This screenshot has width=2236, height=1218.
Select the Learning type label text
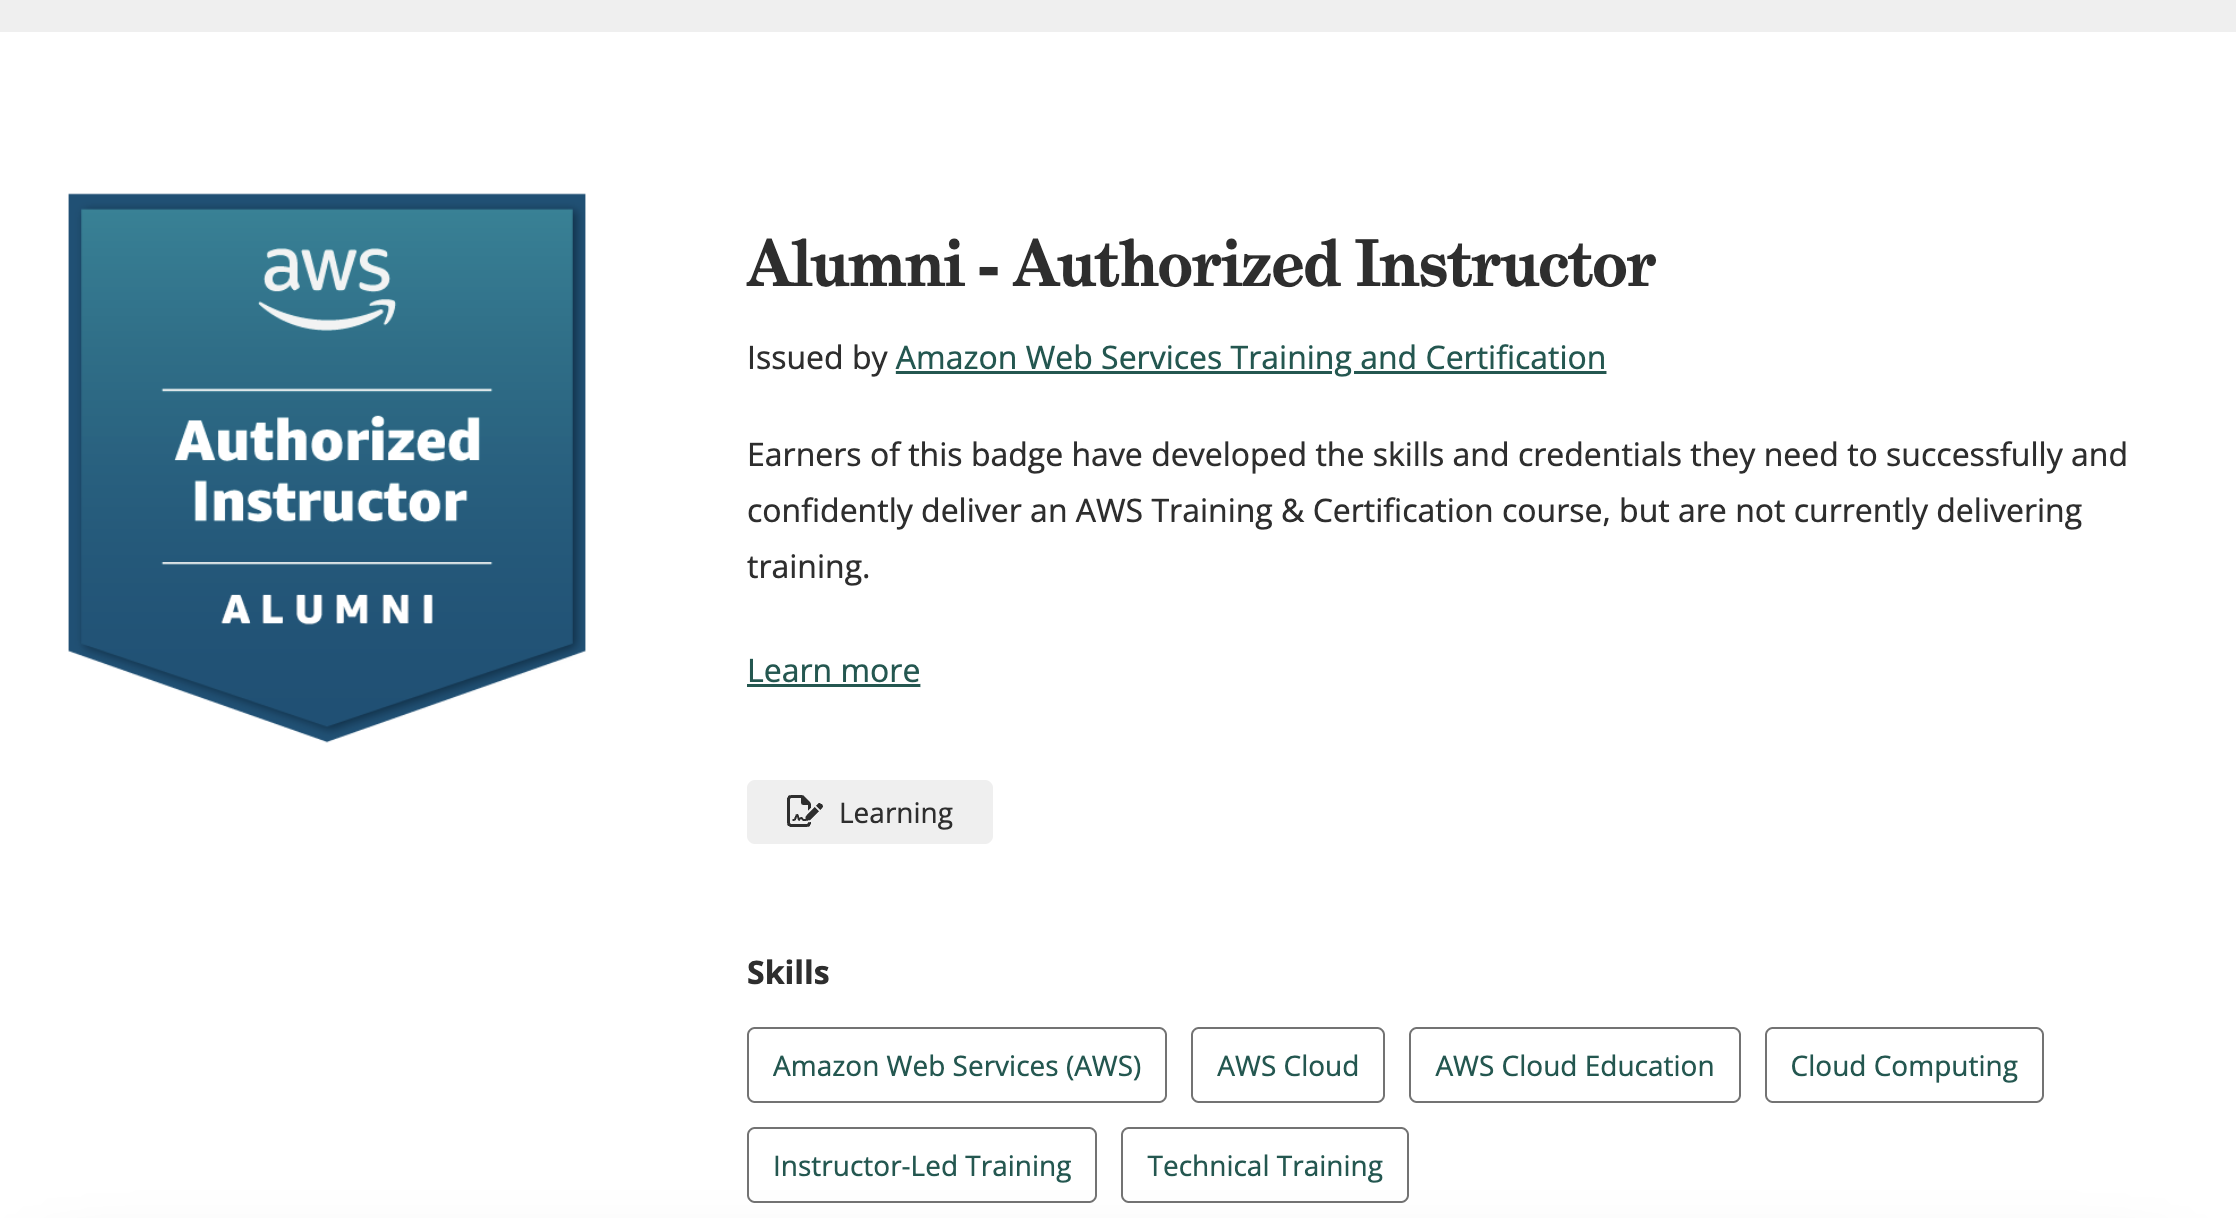(895, 813)
